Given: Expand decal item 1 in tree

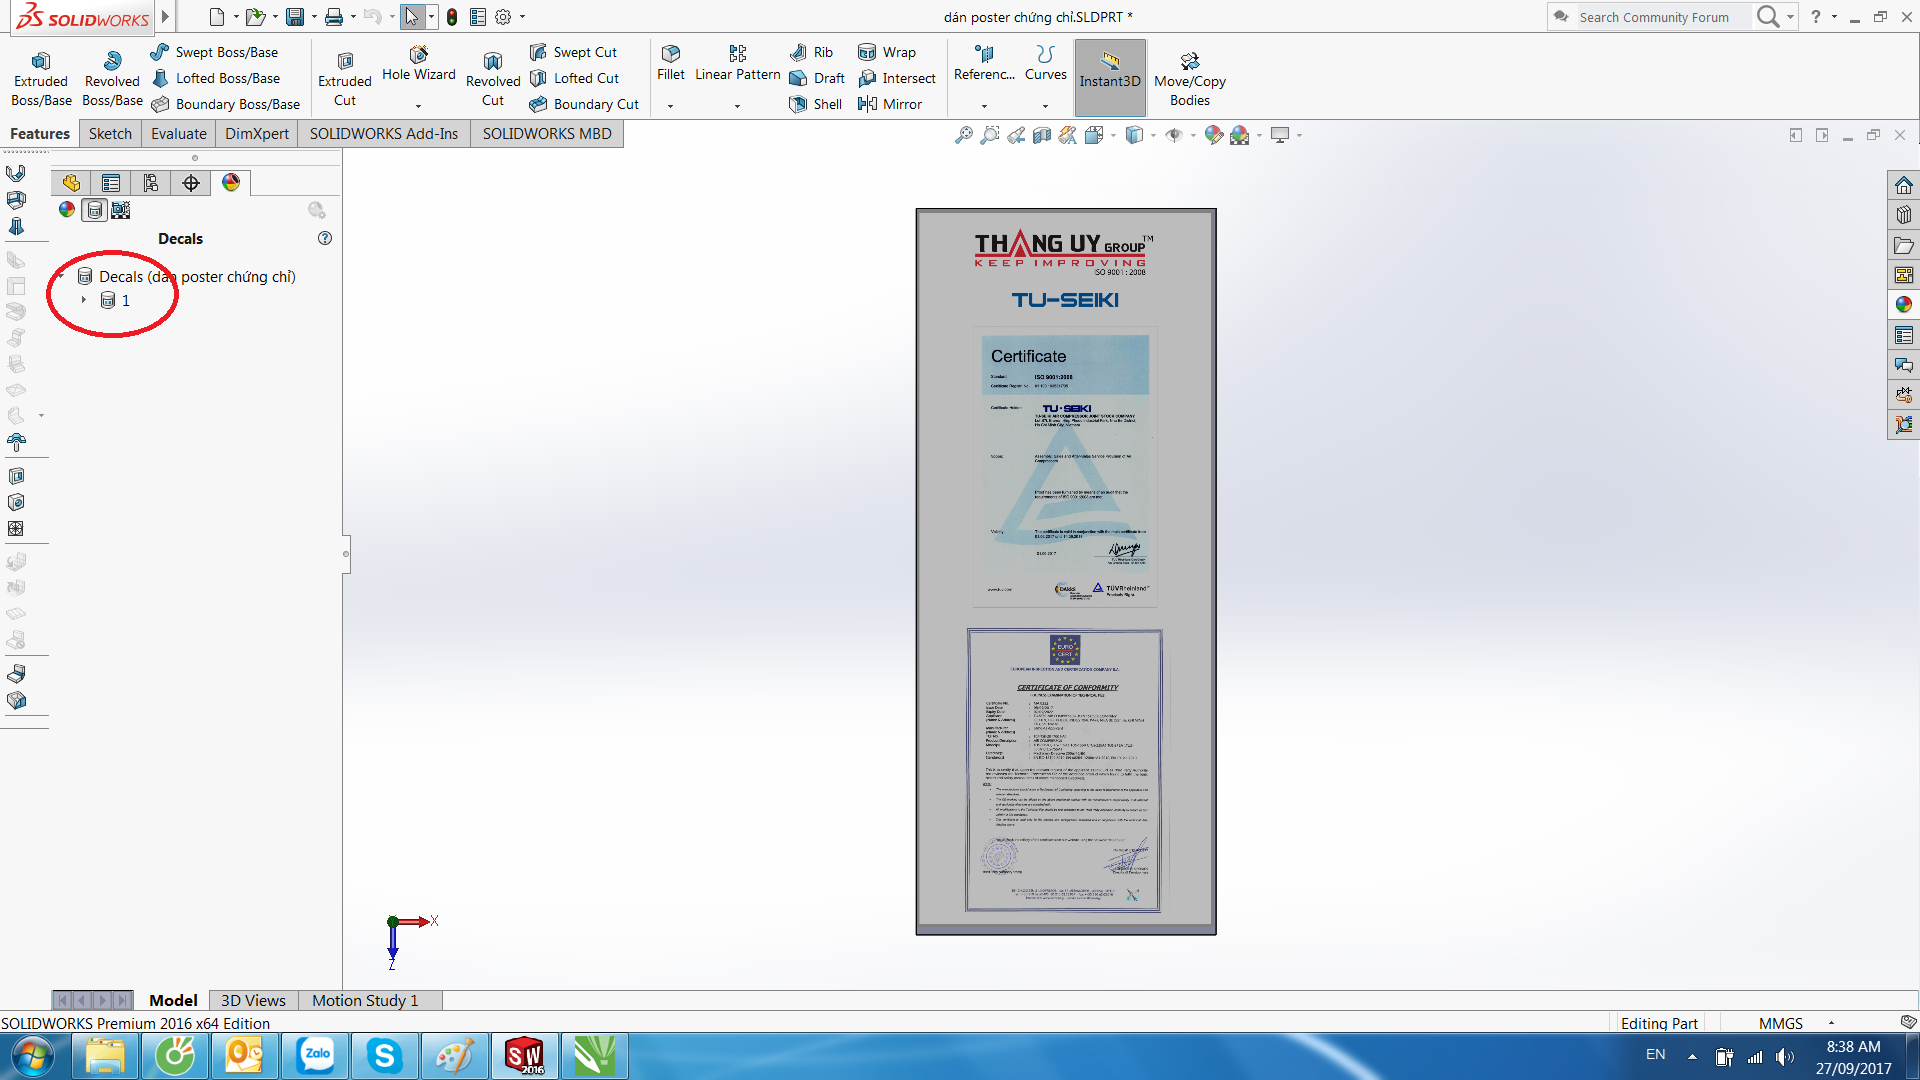Looking at the screenshot, I should 84,300.
